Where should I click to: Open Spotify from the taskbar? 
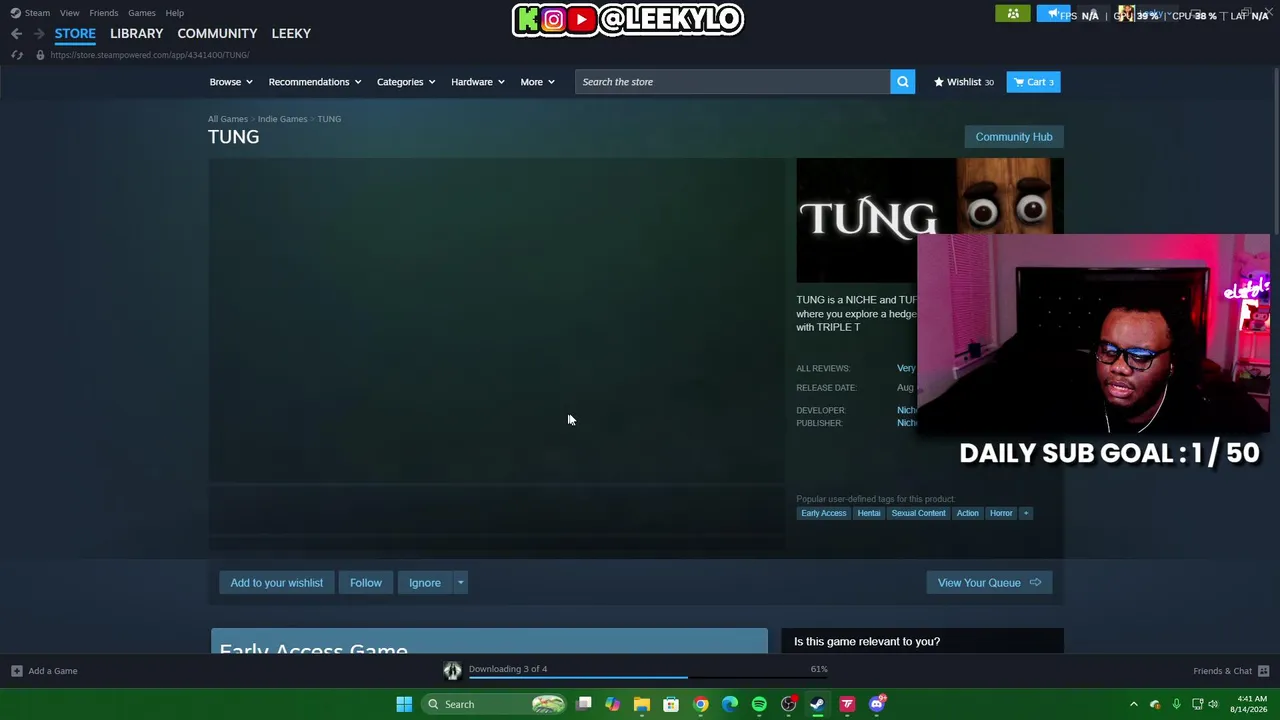coord(759,704)
